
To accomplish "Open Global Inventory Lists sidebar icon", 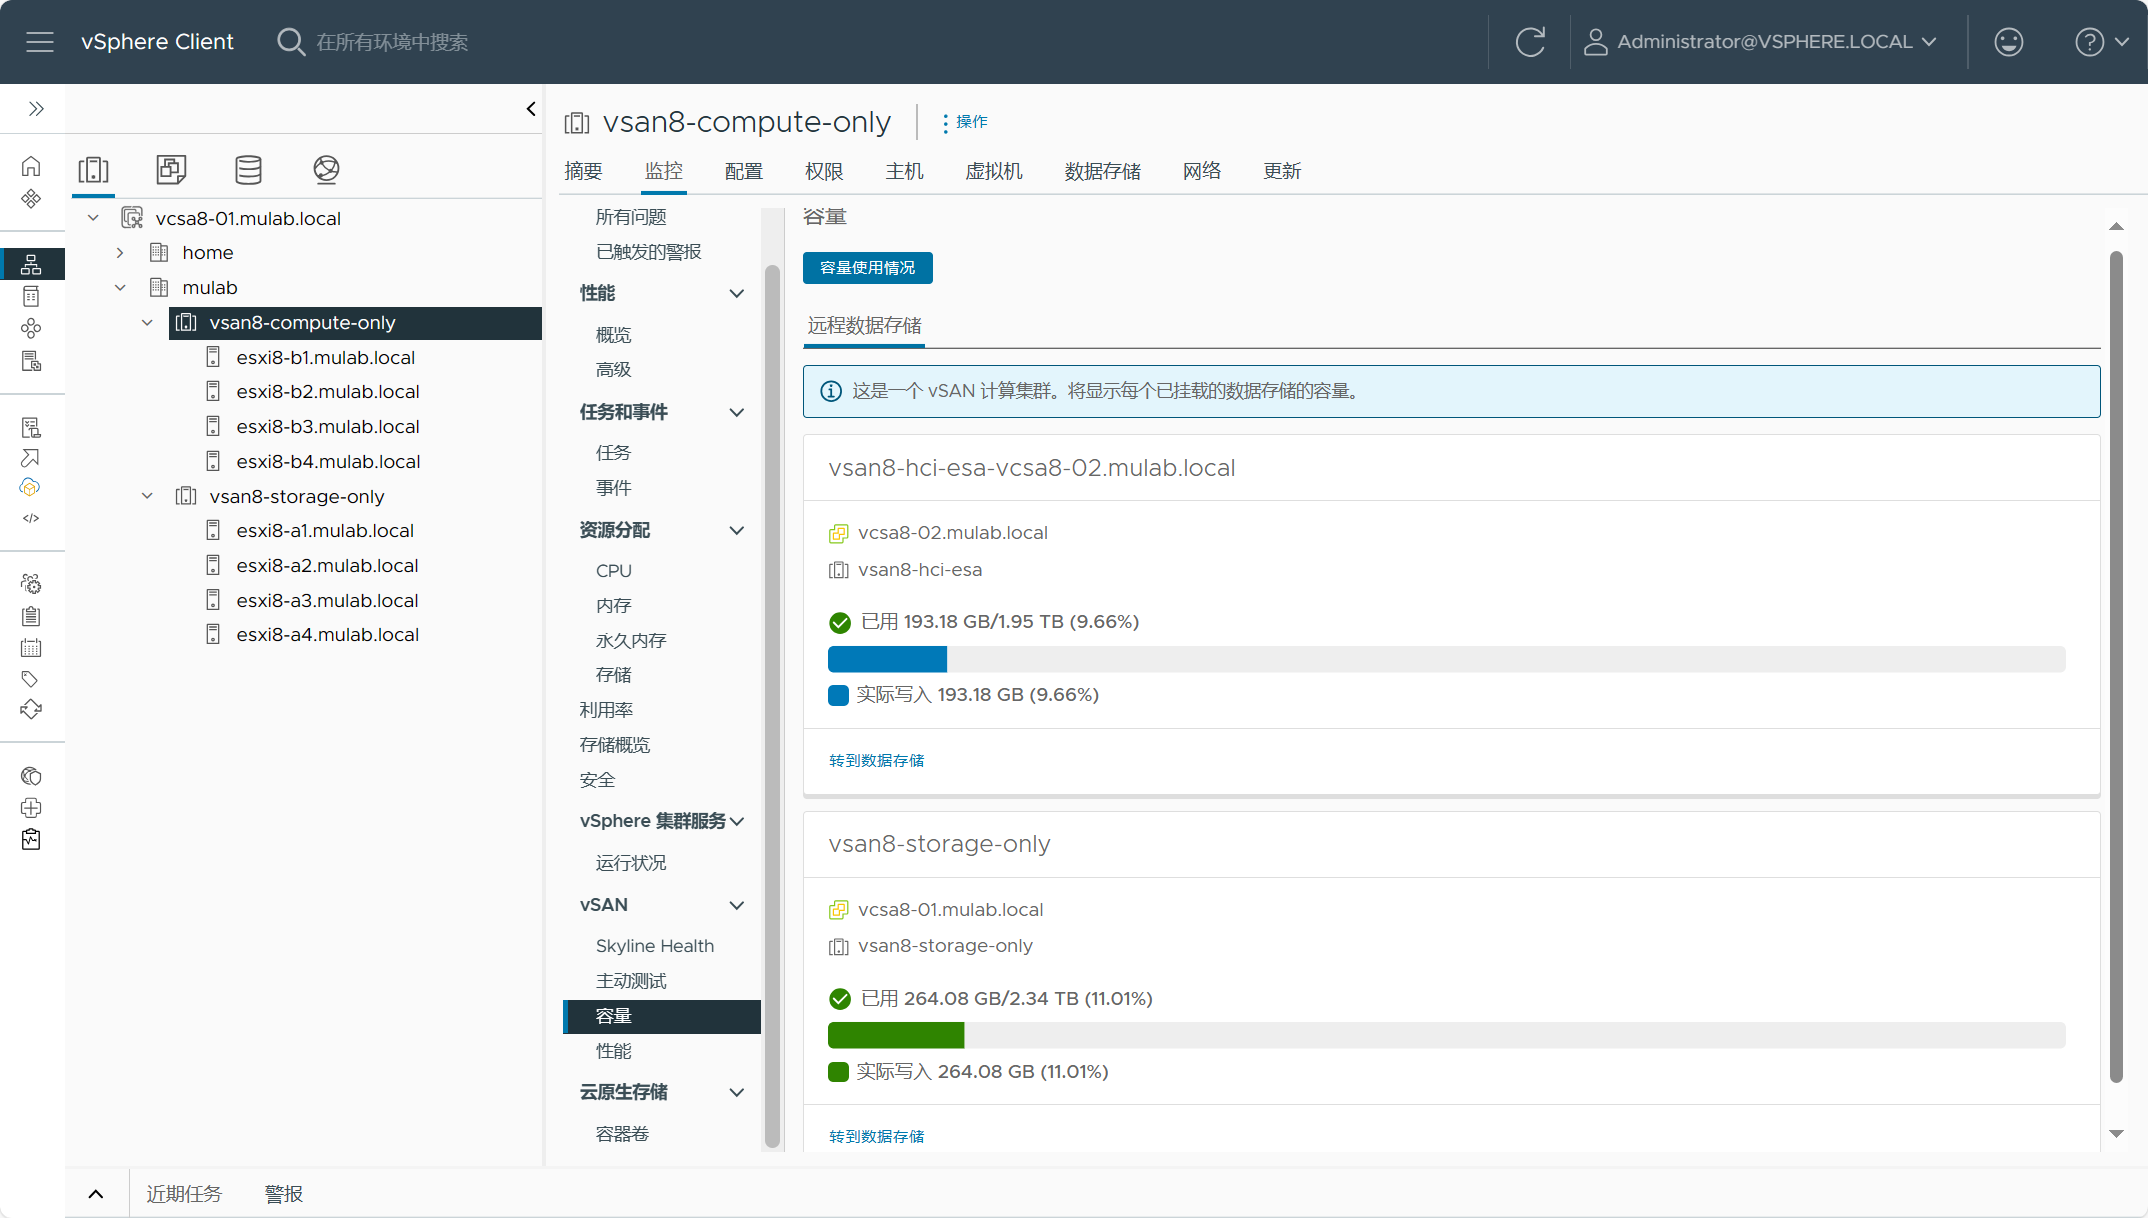I will click(x=31, y=361).
